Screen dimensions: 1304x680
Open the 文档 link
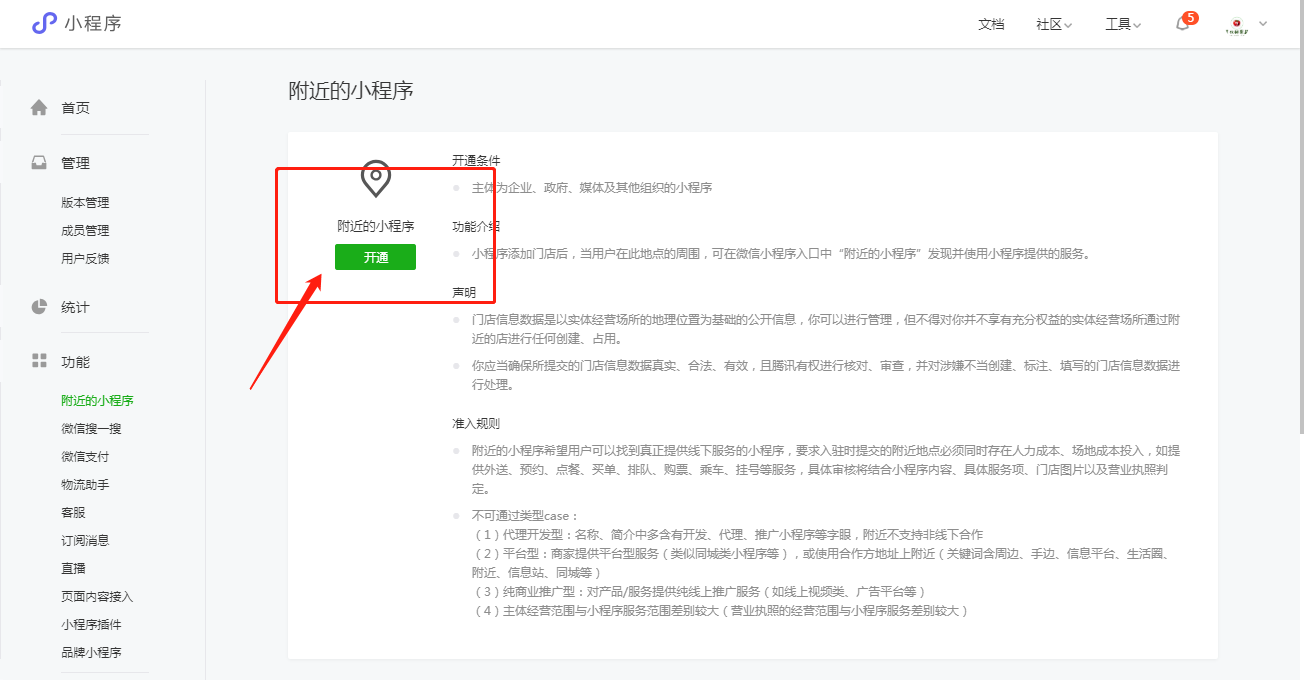(x=991, y=24)
